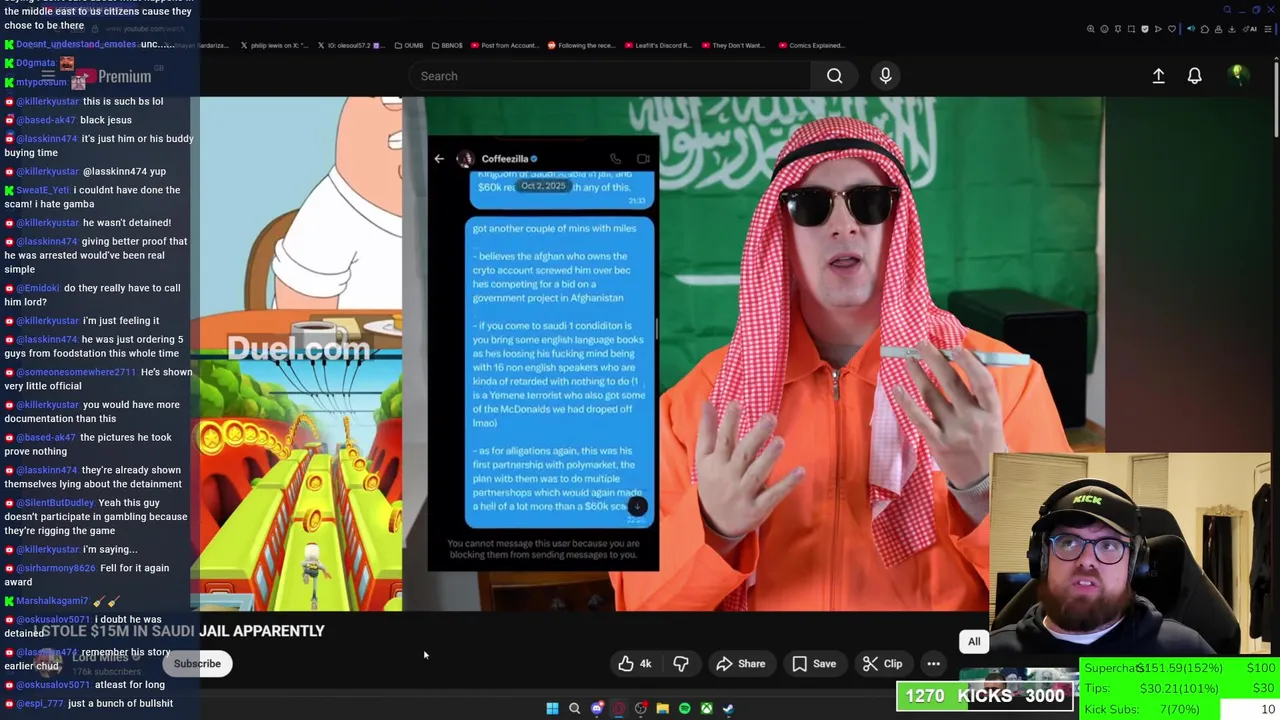Open the YouTube Premium logo home link
The height and width of the screenshot is (720, 1280).
click(113, 77)
